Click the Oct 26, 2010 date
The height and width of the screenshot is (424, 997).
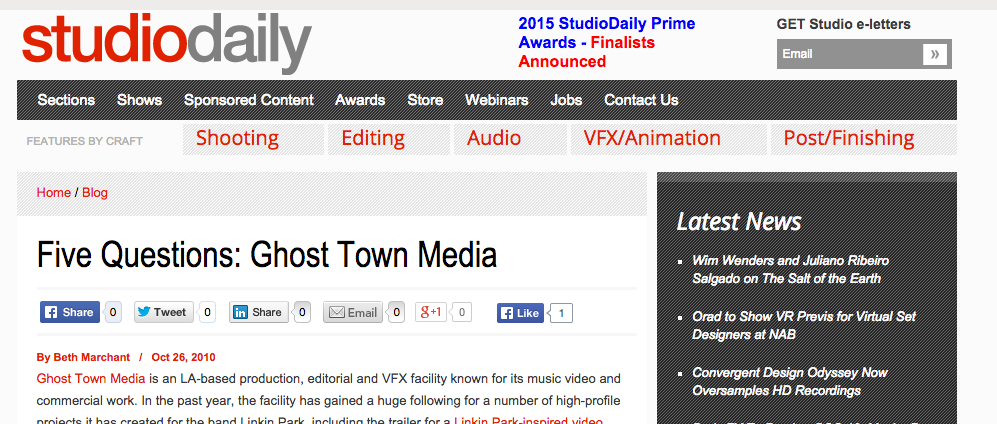click(x=183, y=357)
